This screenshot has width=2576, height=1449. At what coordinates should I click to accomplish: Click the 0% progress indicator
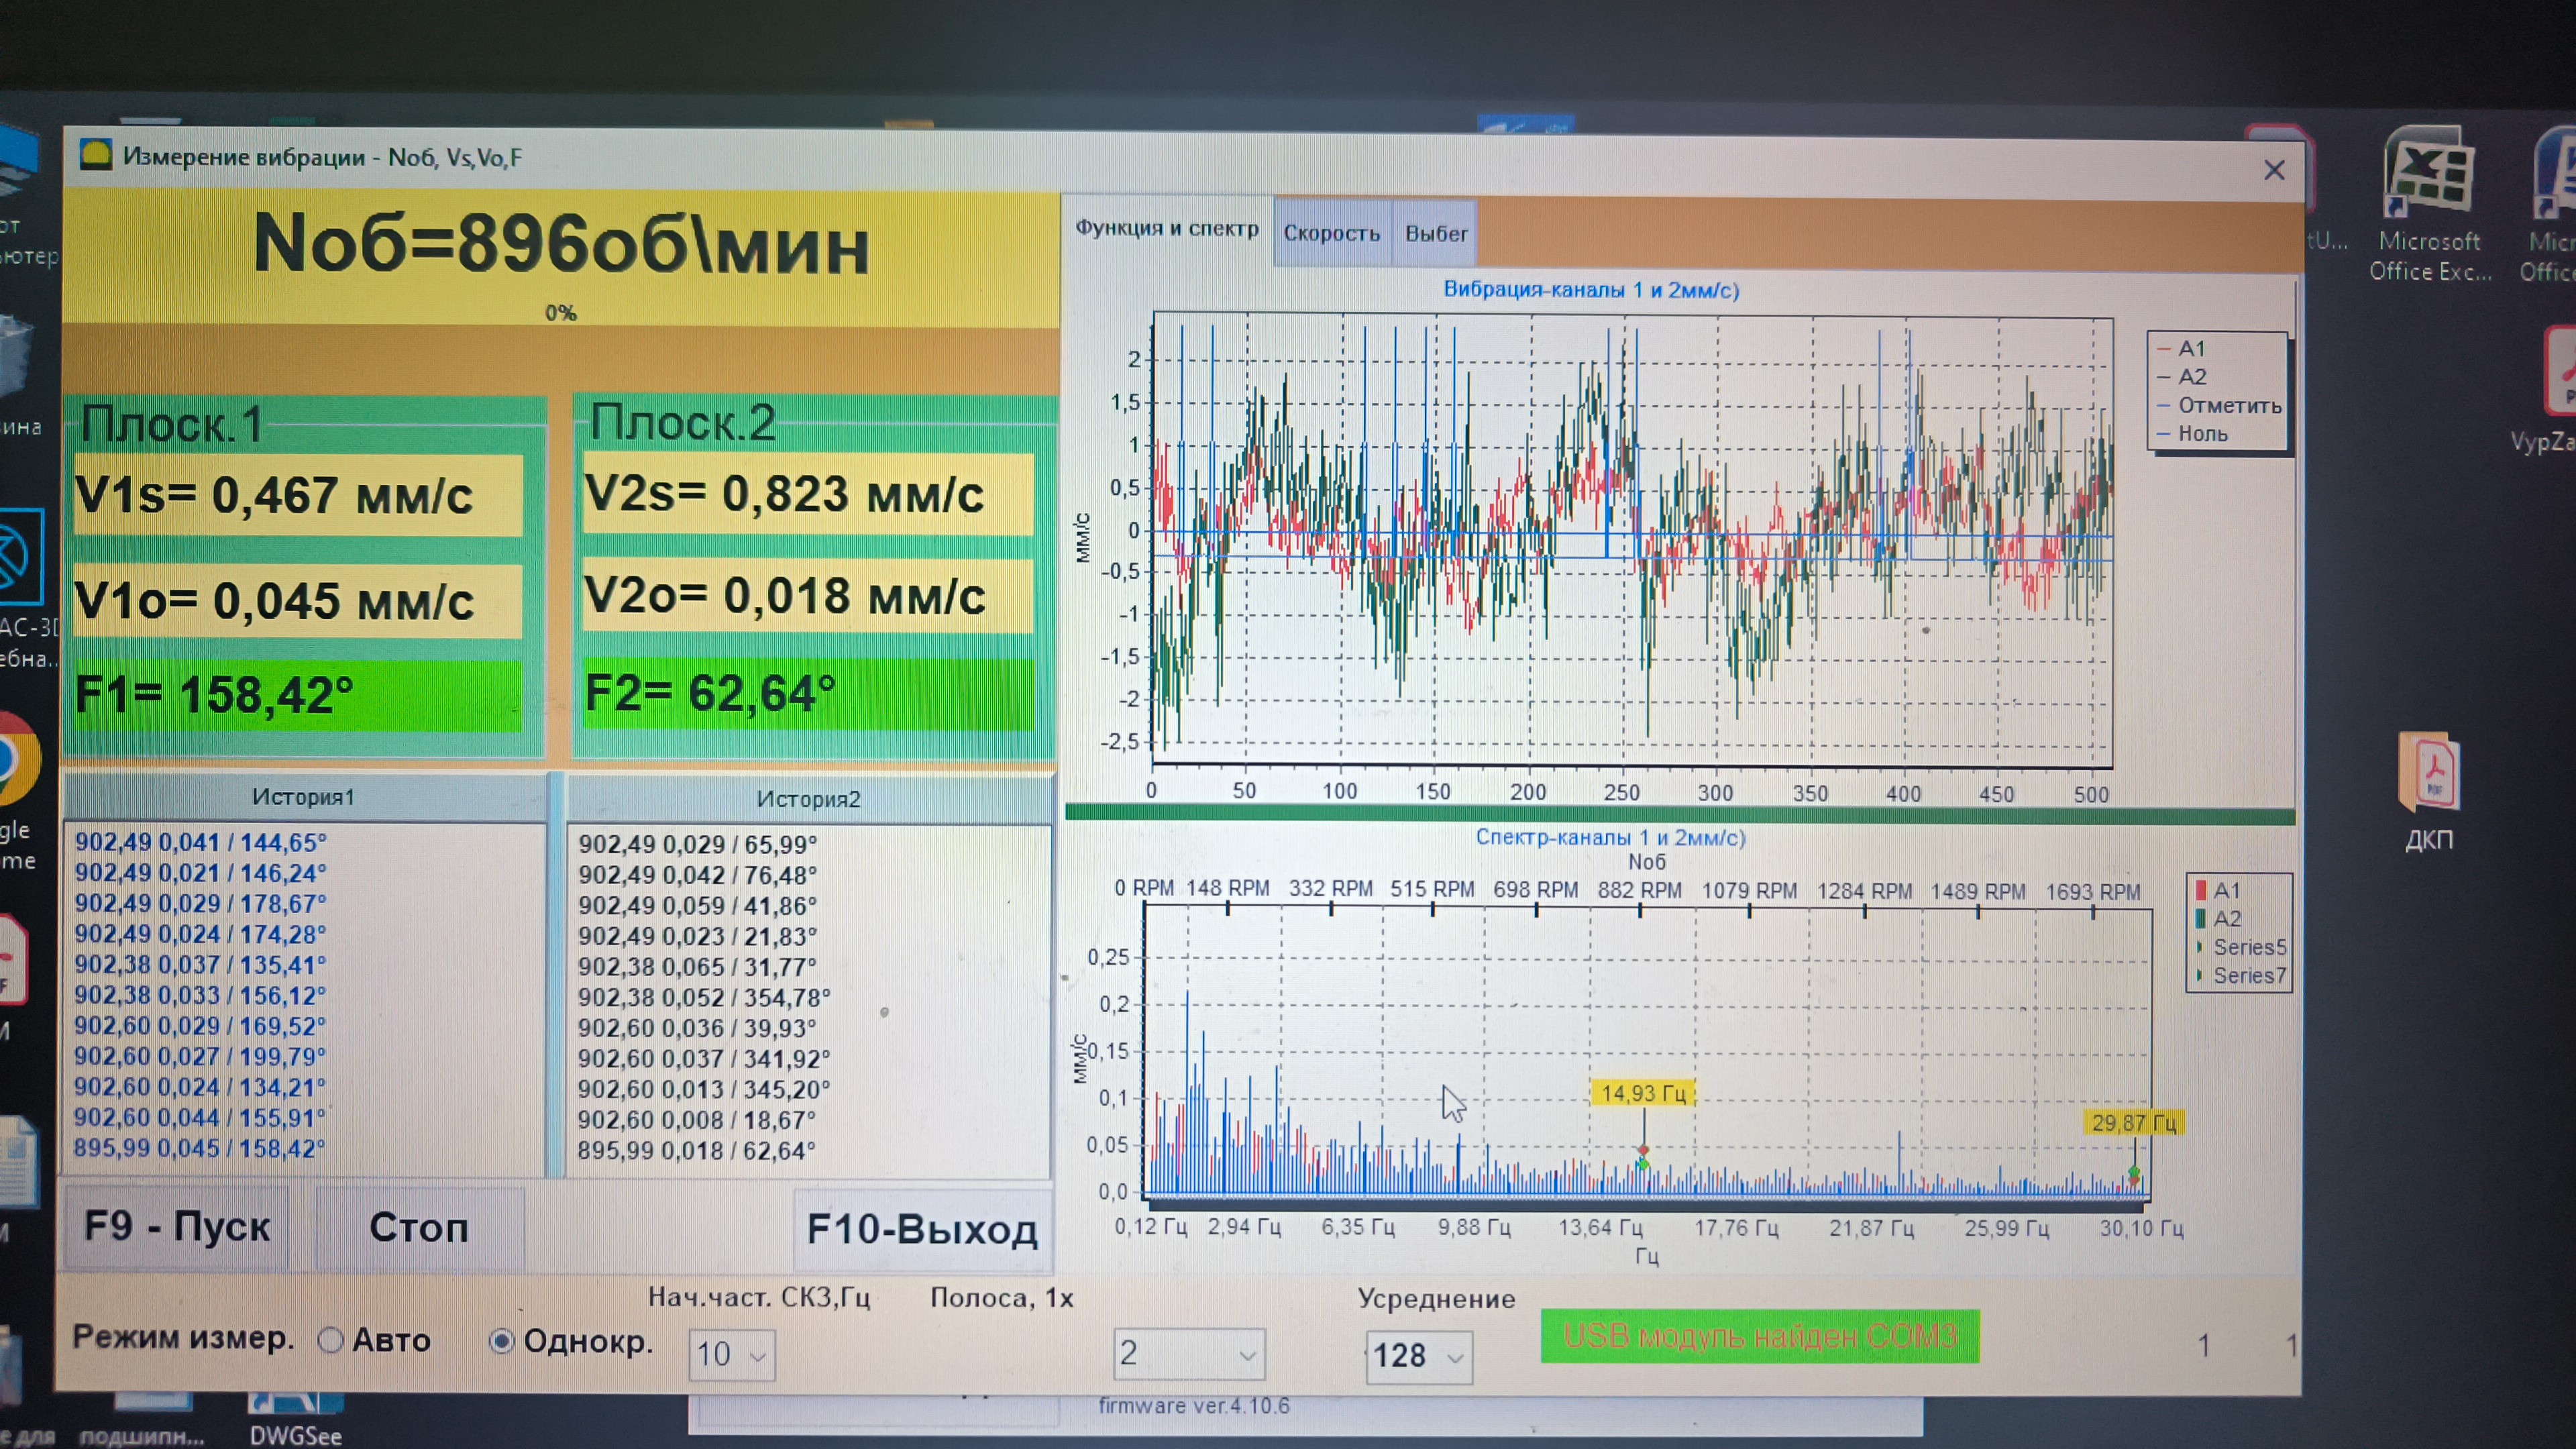click(x=561, y=313)
